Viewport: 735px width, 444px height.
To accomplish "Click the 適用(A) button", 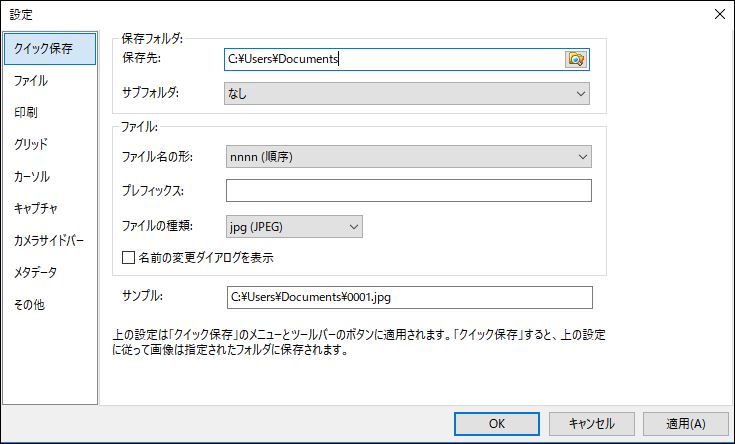I will click(686, 424).
